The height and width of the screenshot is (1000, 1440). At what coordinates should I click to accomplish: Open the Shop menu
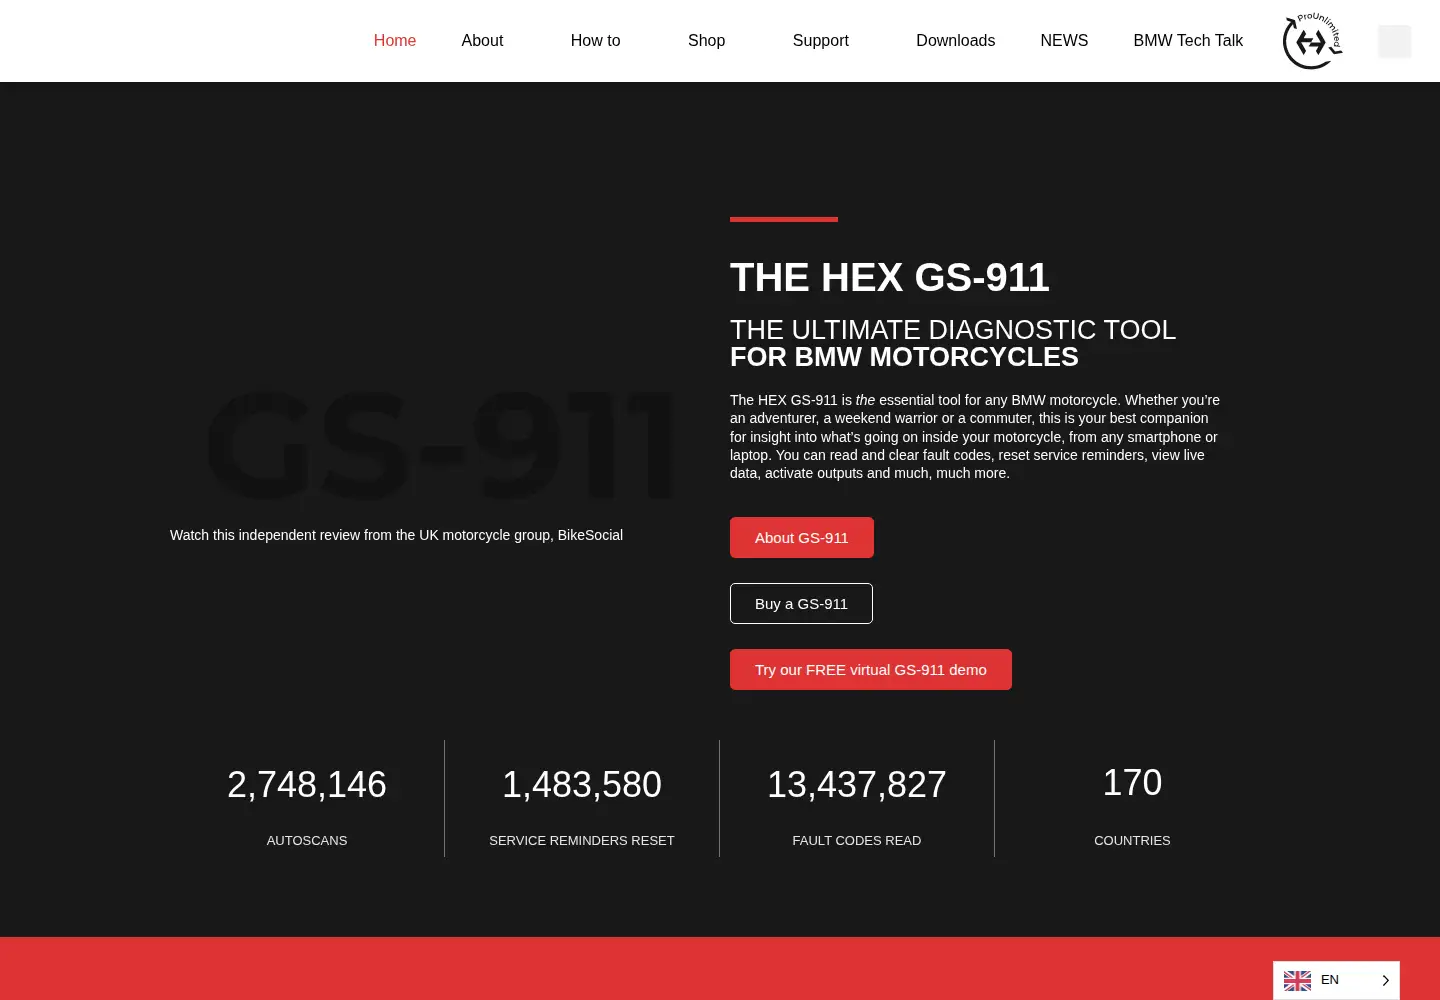(706, 41)
